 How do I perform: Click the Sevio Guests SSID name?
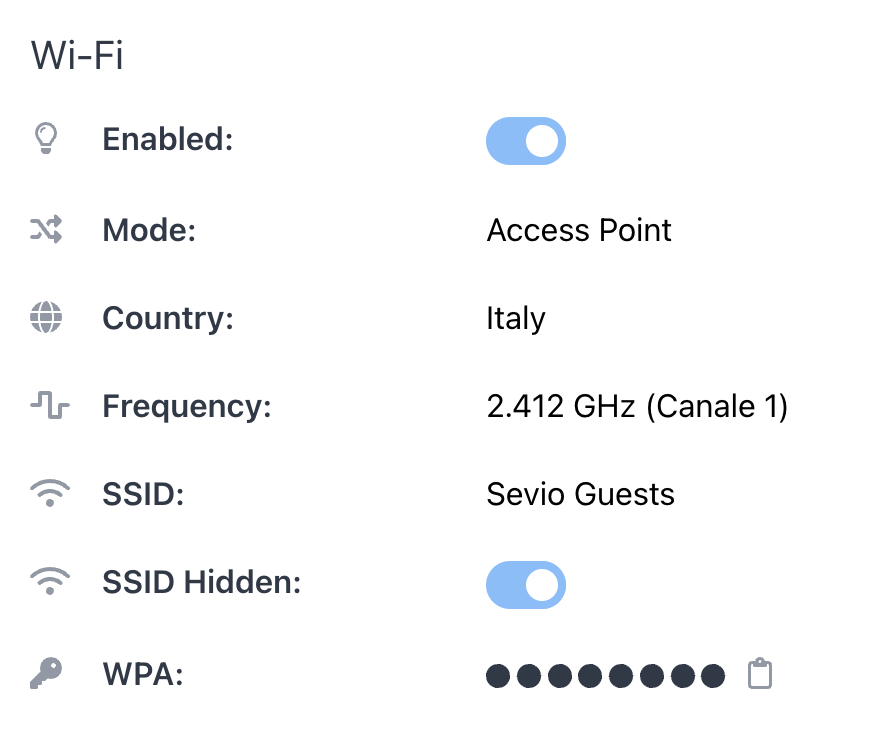point(580,494)
